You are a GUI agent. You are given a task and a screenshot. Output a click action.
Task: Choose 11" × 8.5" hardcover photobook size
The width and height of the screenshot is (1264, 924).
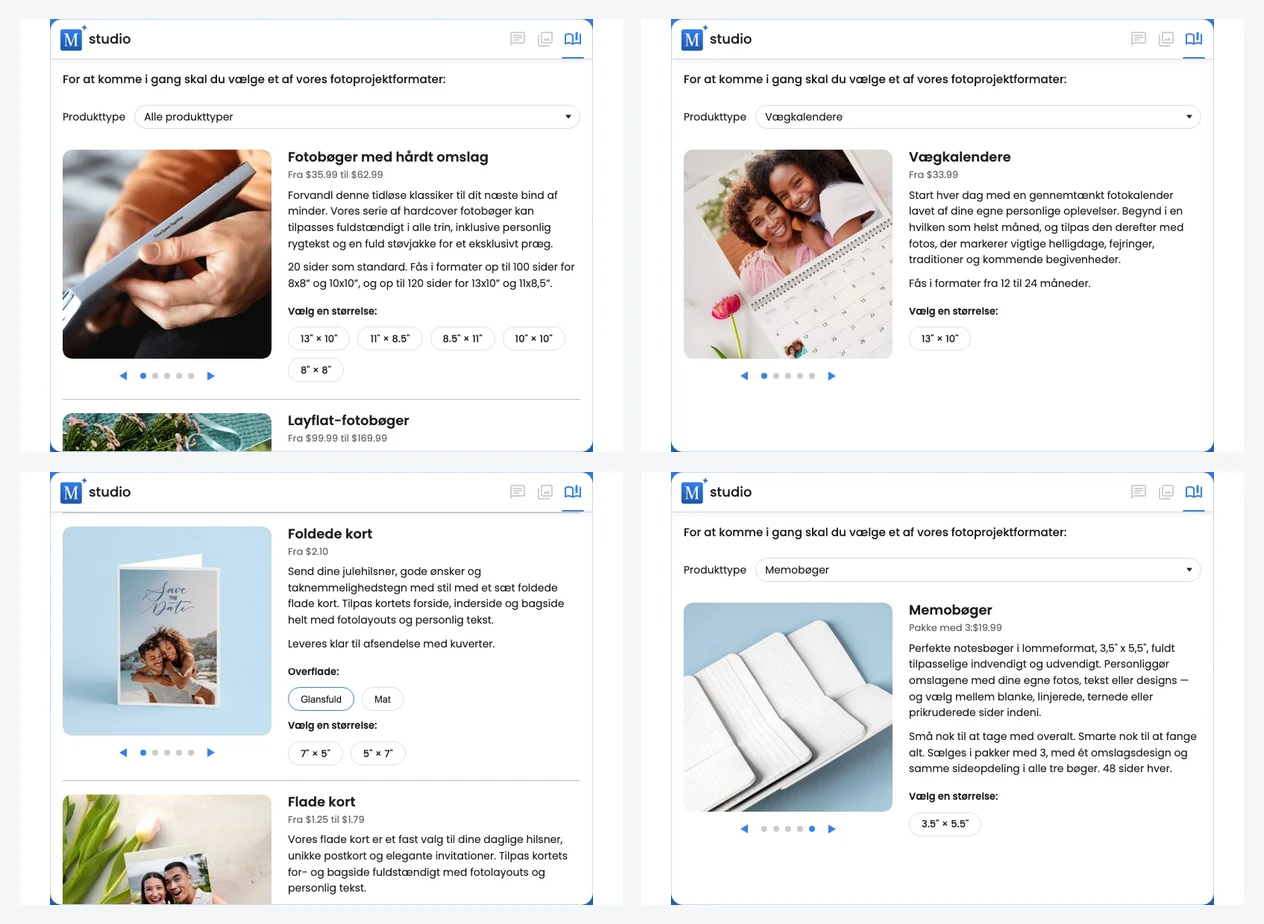coord(390,339)
